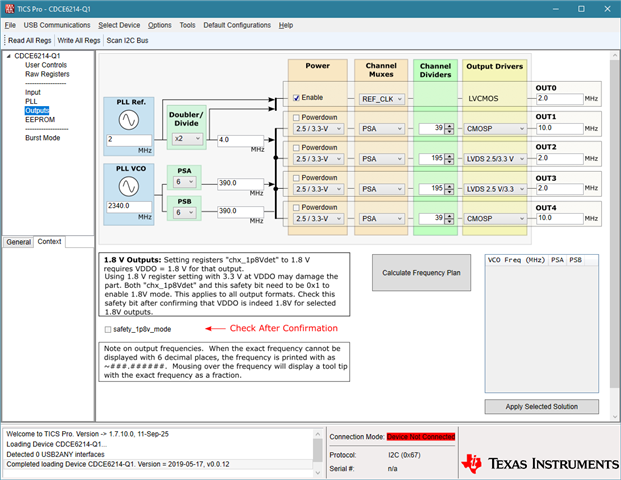Screen dimensions: 621x480
Task: Click the PSA column header in solutions list
Action: pos(557,260)
